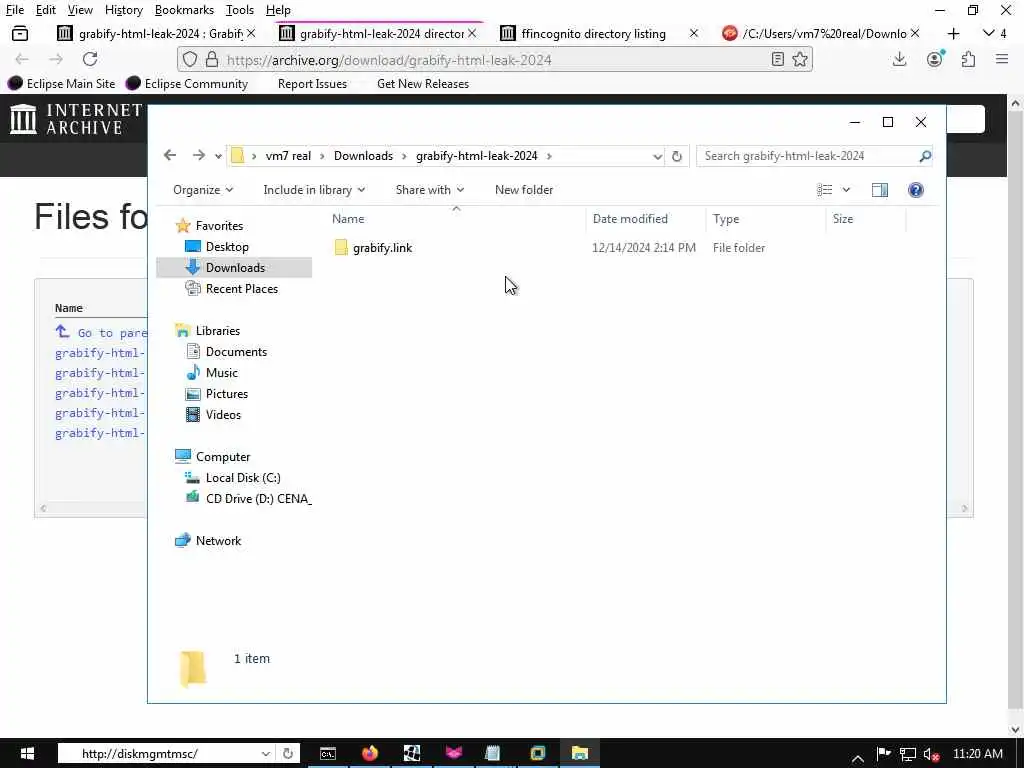
Task: Select the grabify.link folder
Action: [x=382, y=248]
